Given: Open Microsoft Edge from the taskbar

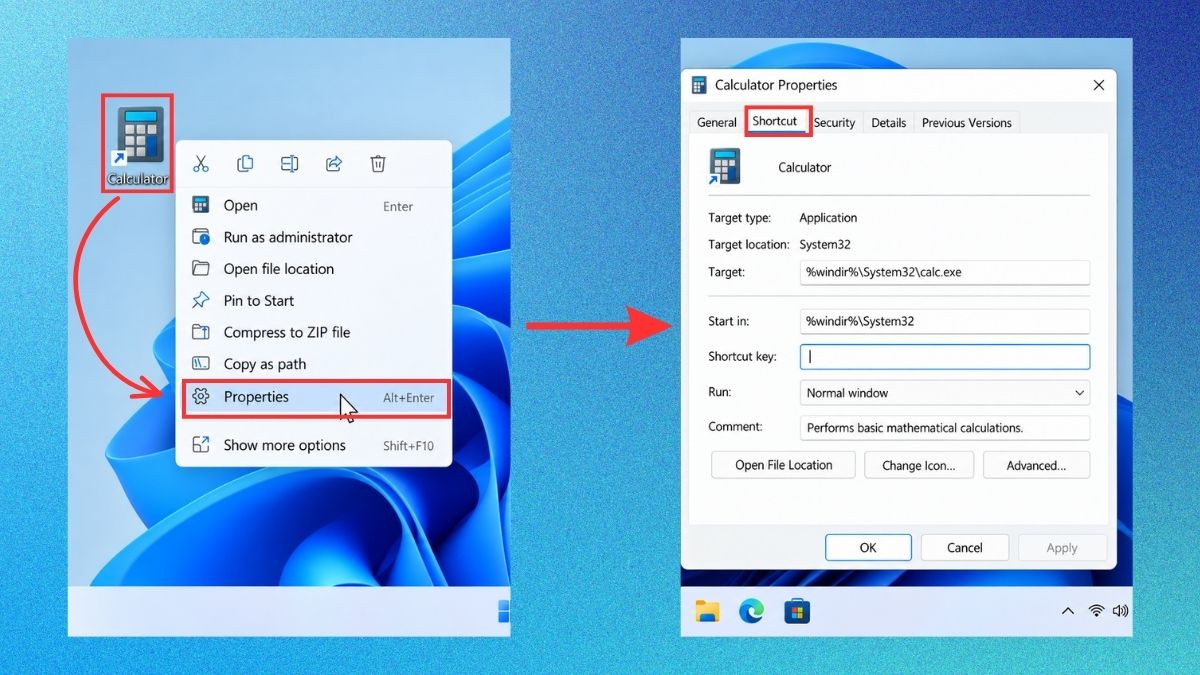Looking at the screenshot, I should point(751,611).
